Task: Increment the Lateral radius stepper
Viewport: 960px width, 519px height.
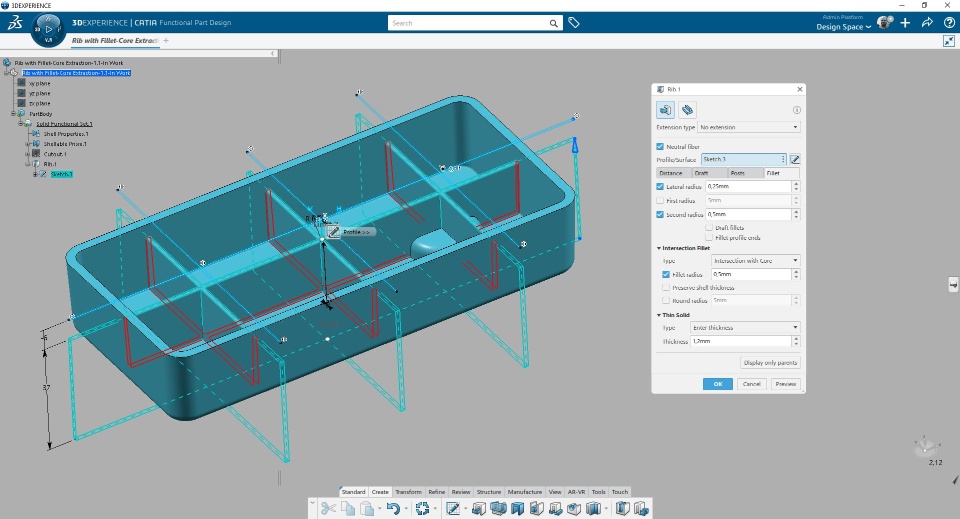Action: 796,184
